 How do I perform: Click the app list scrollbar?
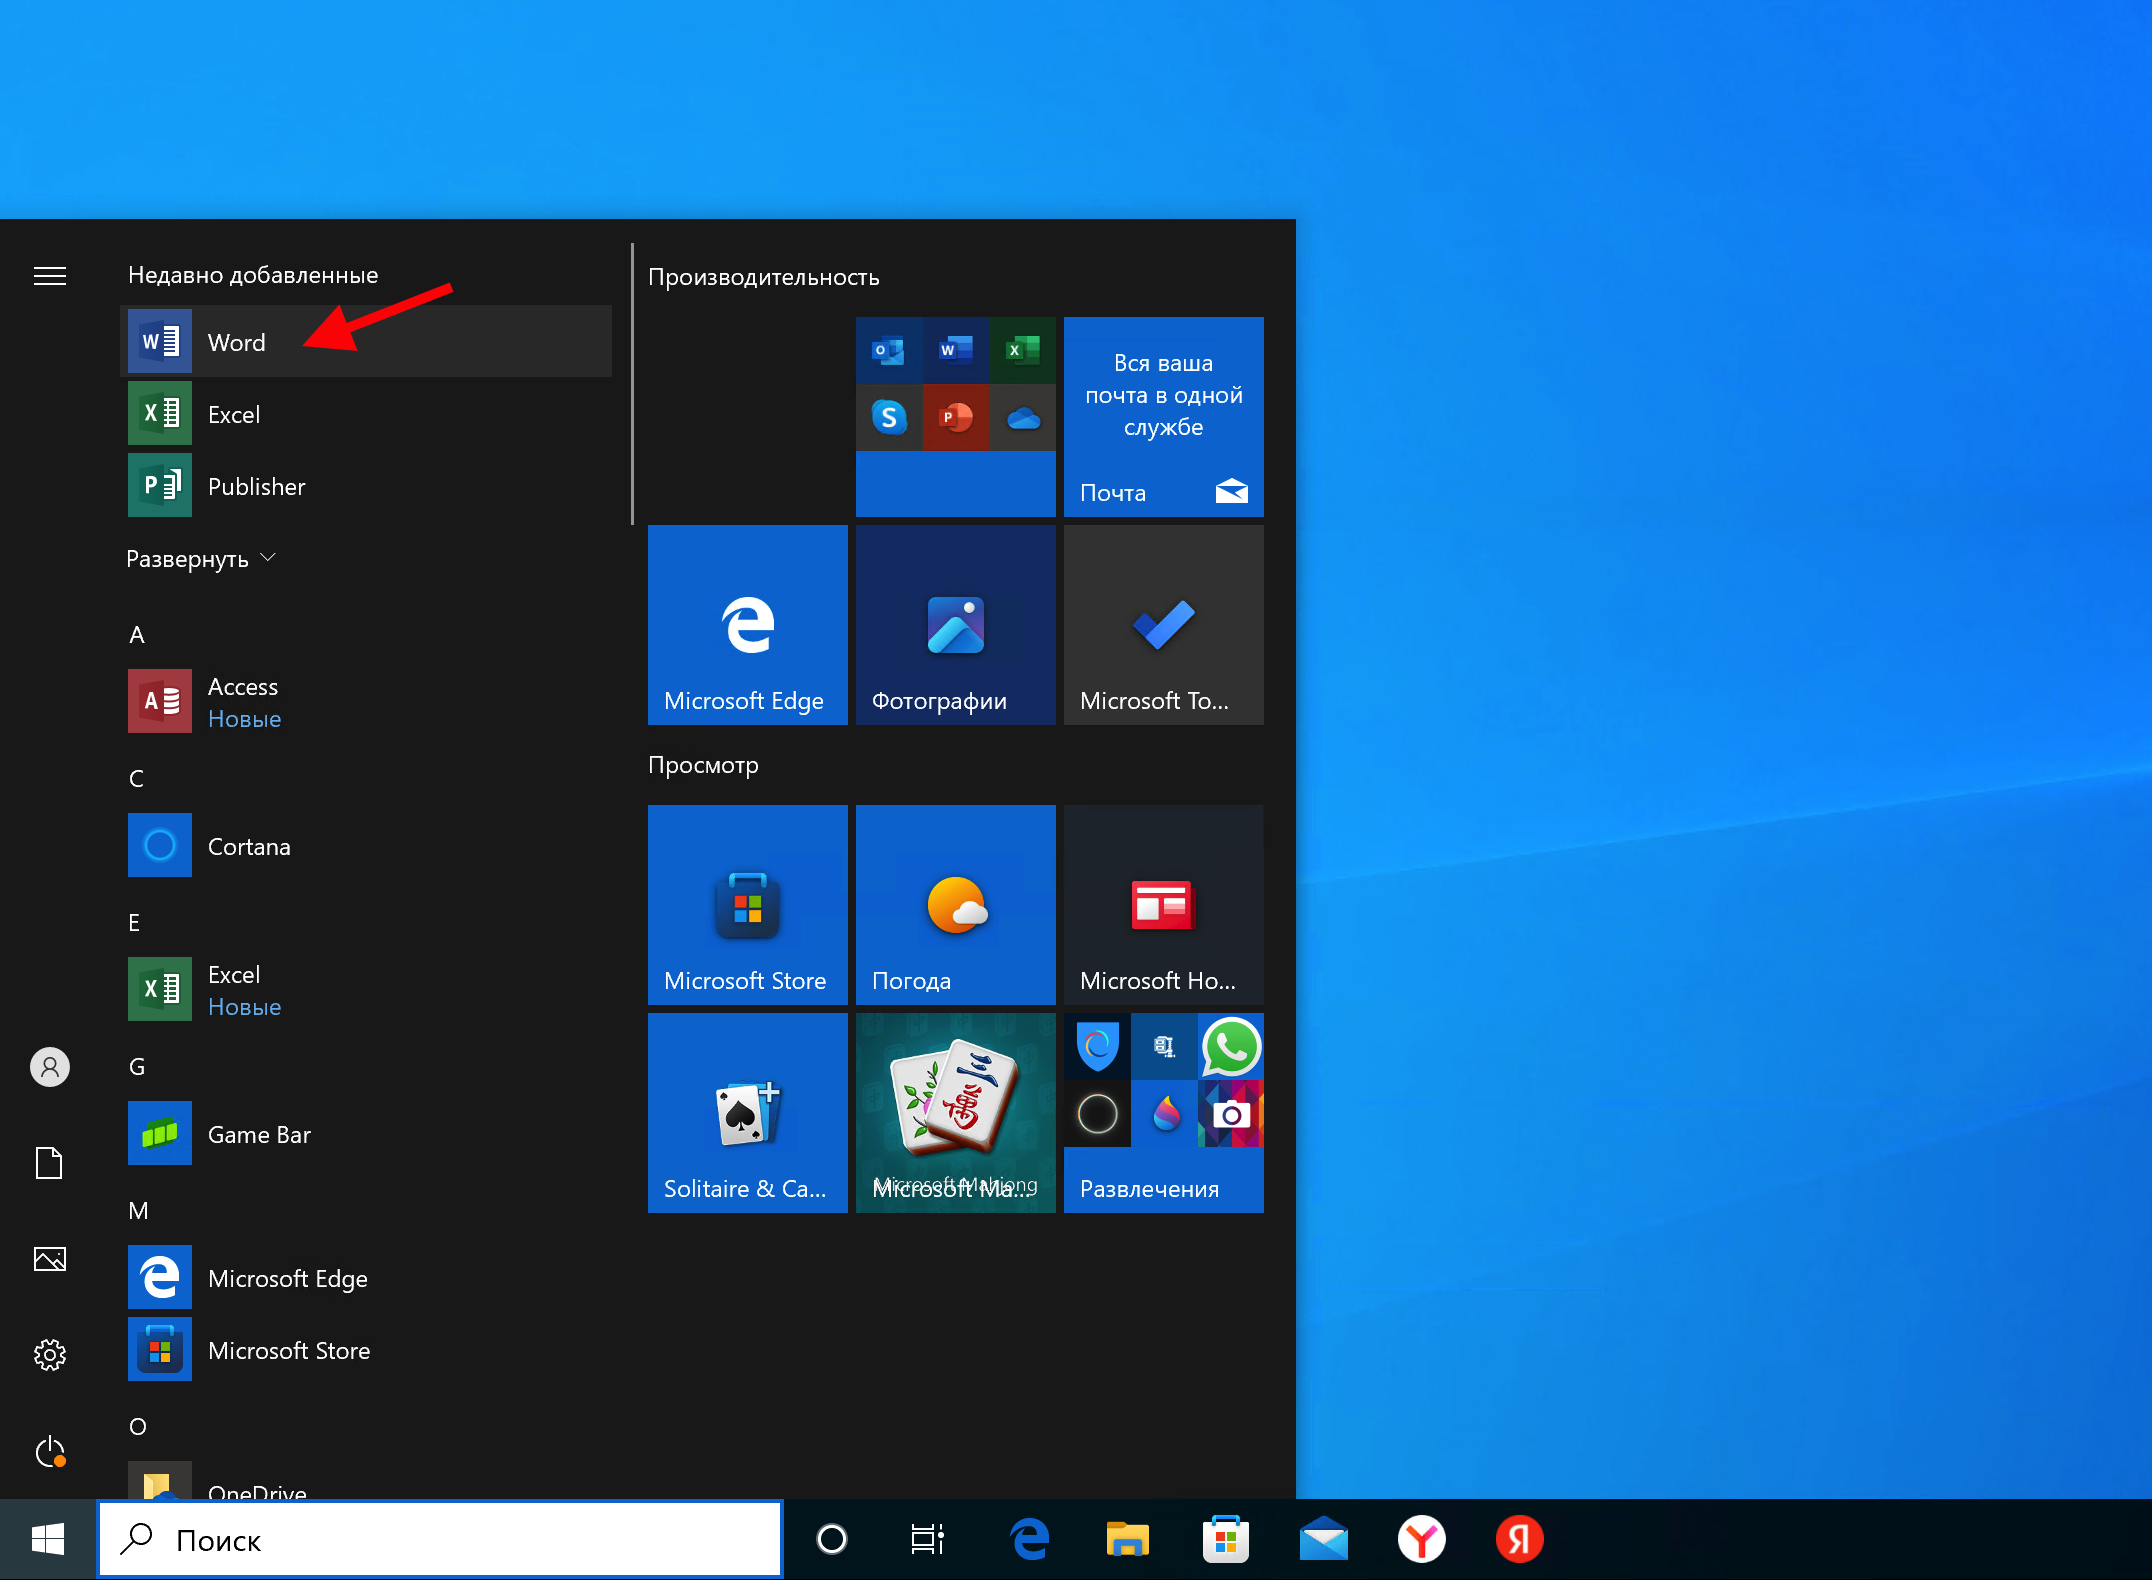[632, 384]
